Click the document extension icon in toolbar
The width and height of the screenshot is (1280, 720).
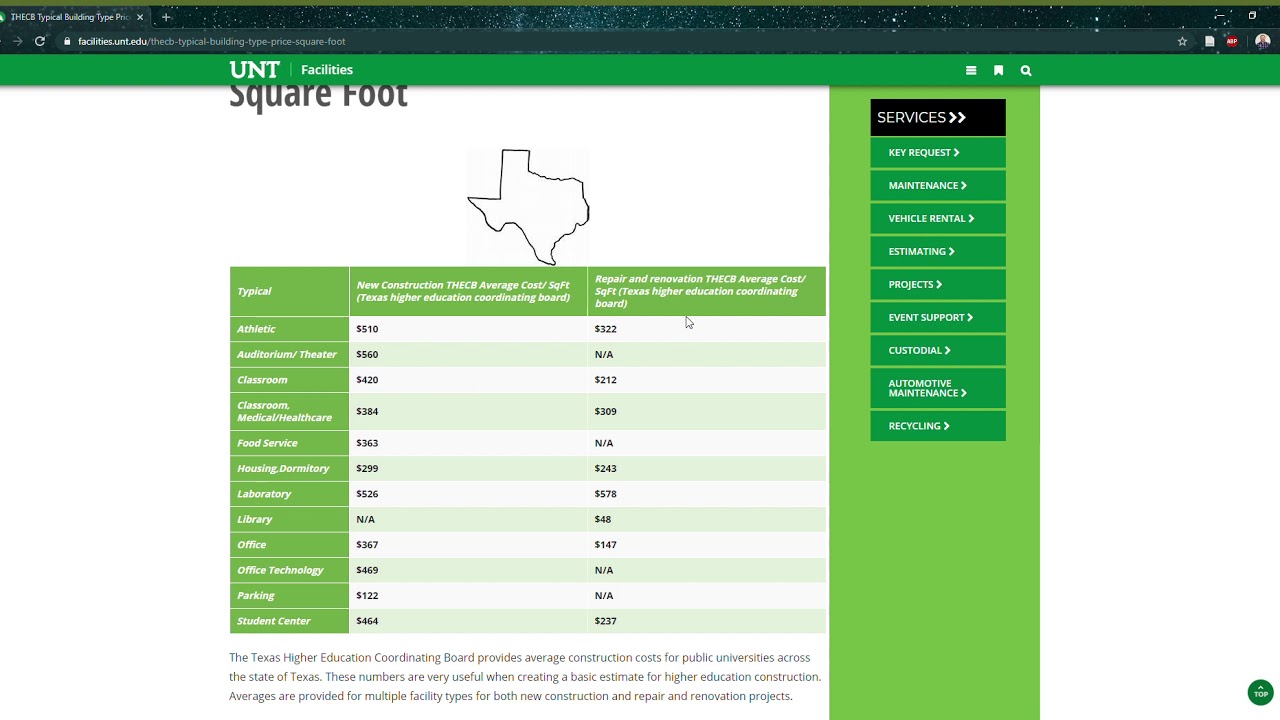tap(1209, 41)
